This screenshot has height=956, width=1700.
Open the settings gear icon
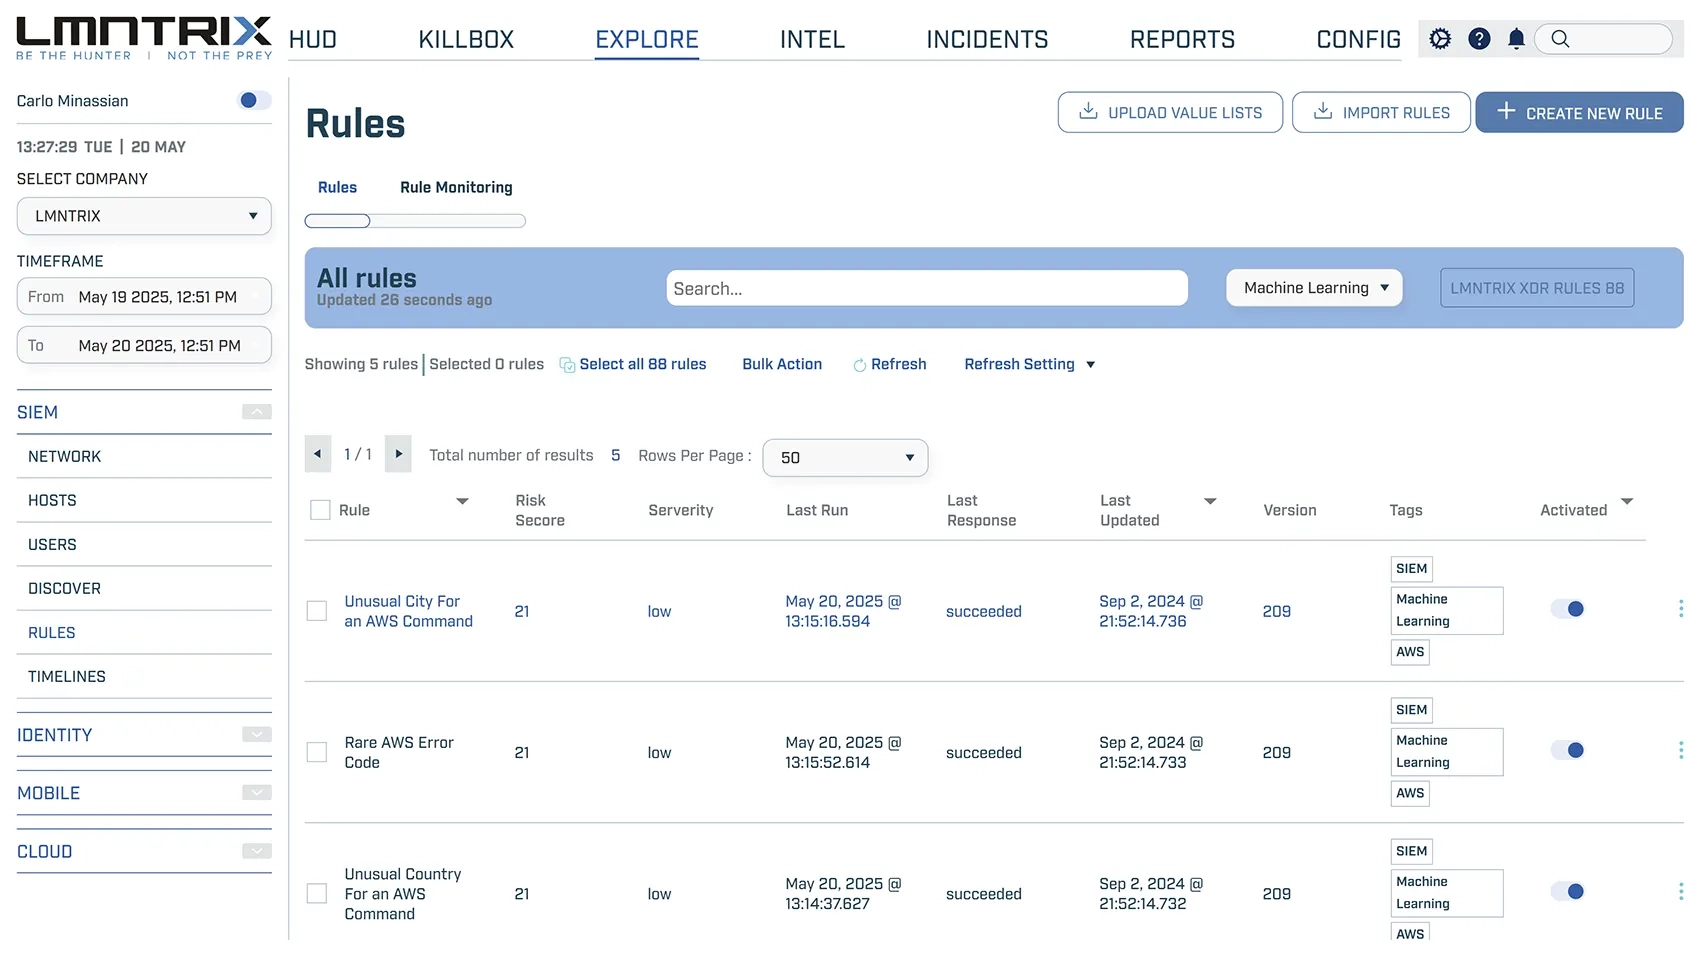pyautogui.click(x=1440, y=39)
